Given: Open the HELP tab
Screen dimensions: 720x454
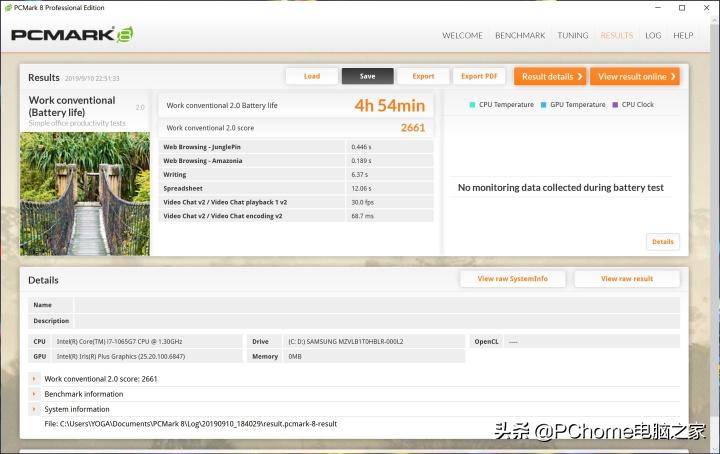Looking at the screenshot, I should point(683,35).
